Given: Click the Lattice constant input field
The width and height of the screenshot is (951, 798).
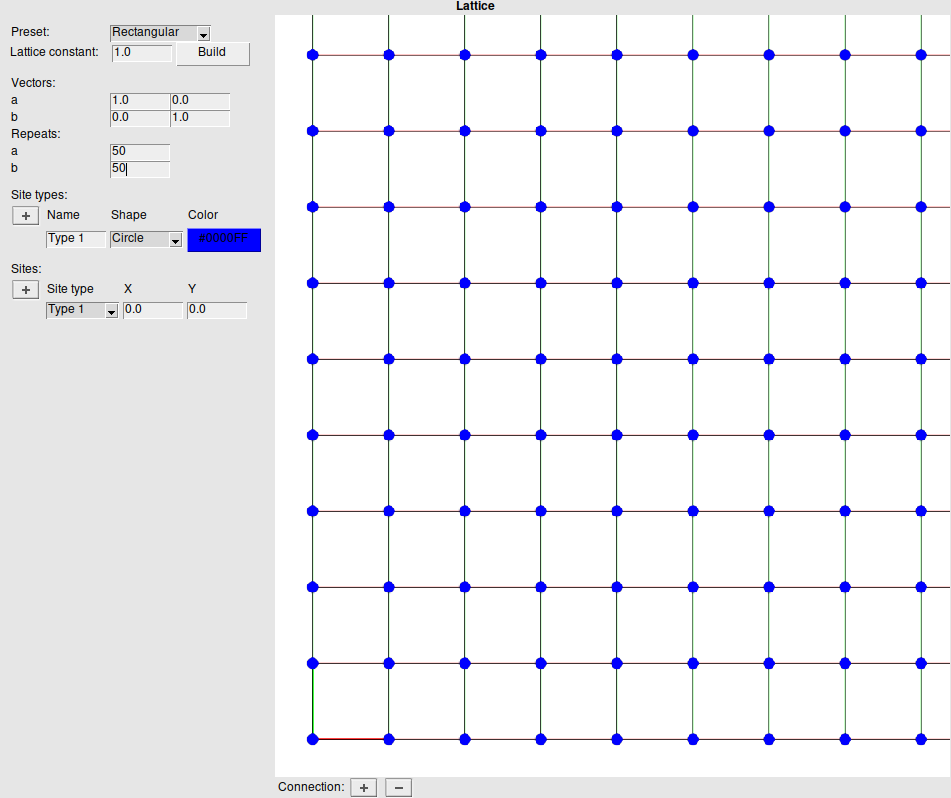Looking at the screenshot, I should coord(141,54).
